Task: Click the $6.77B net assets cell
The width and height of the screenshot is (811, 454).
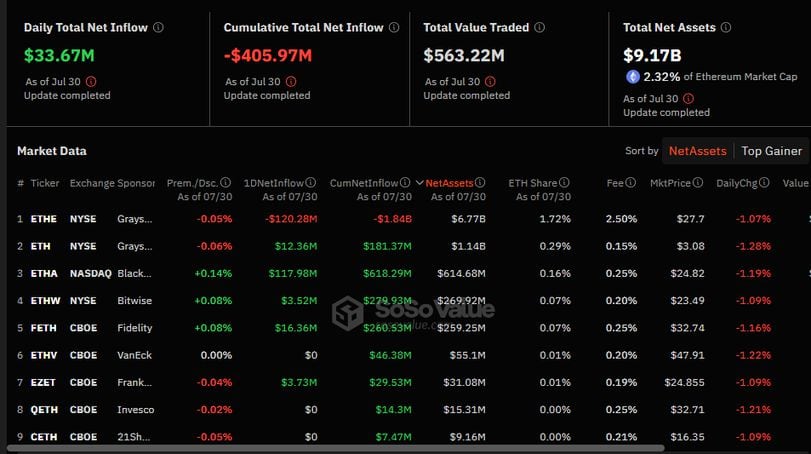Action: click(x=469, y=219)
